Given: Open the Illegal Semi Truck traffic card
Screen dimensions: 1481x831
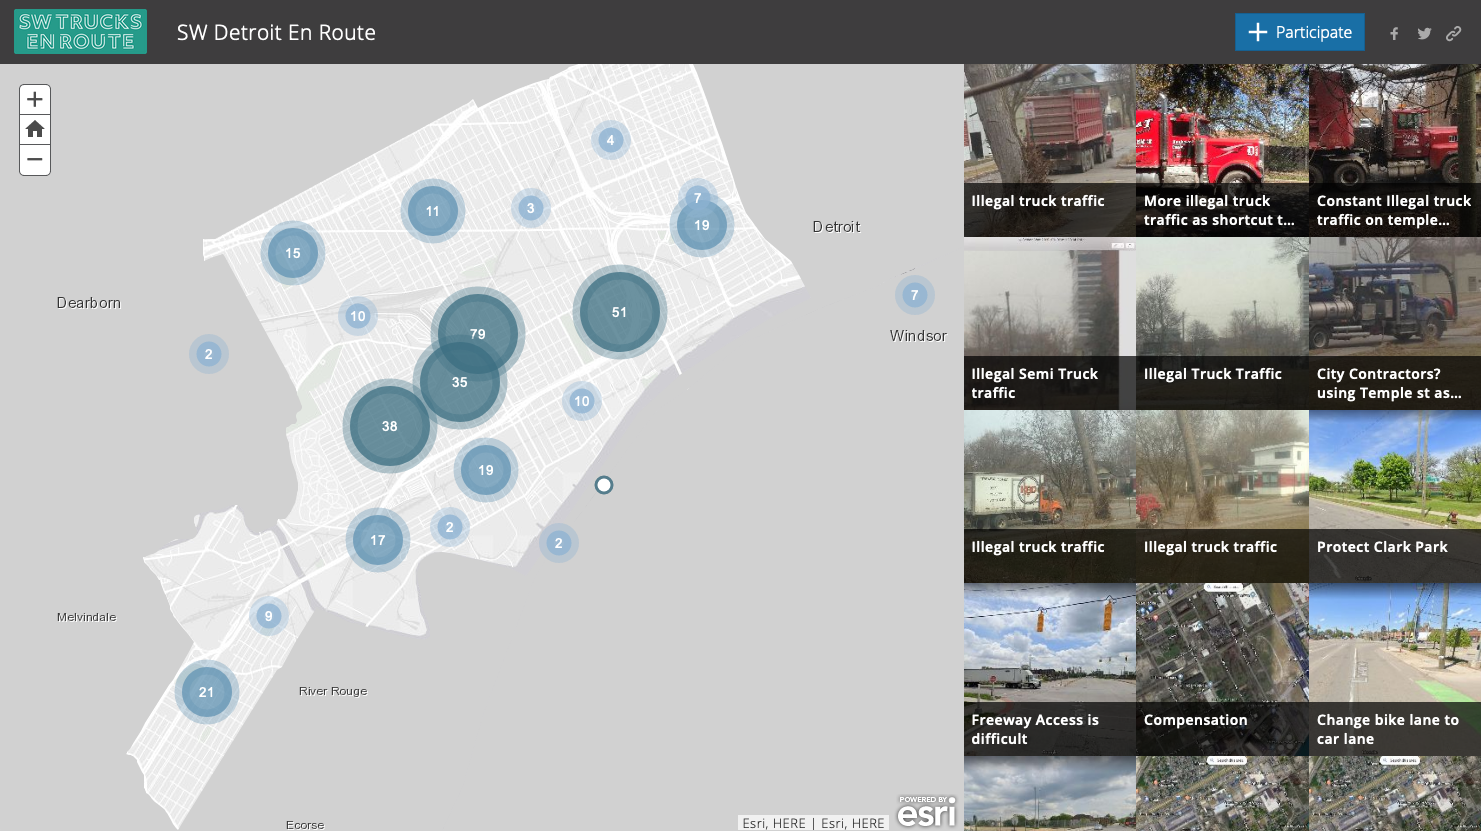Looking at the screenshot, I should pos(1049,323).
